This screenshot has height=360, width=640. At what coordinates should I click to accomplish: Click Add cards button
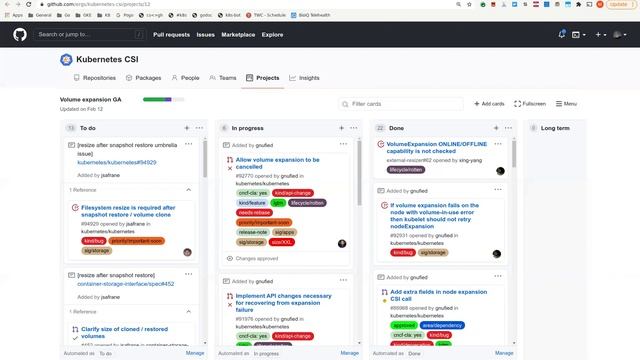pyautogui.click(x=489, y=104)
